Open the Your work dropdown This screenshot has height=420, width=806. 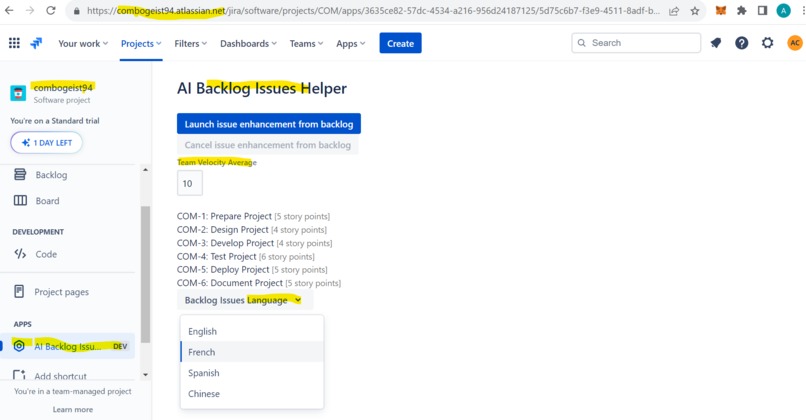coord(83,44)
